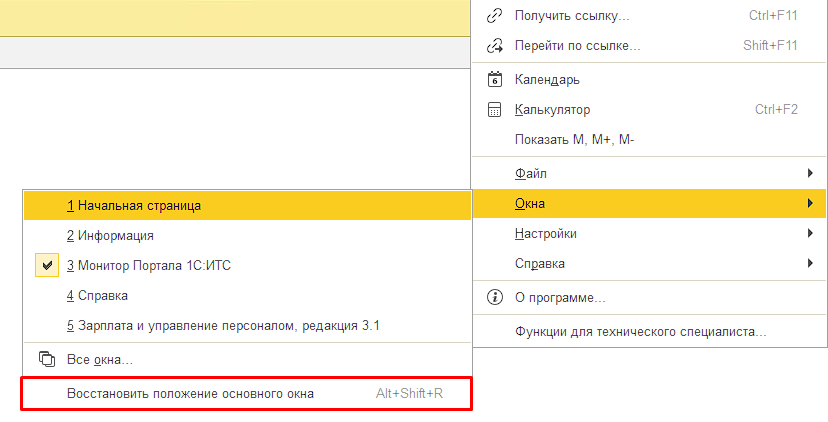Toggle the checkmark next to Монитор Портала 1С:ИТС
The height and width of the screenshot is (422, 828).
[47, 265]
